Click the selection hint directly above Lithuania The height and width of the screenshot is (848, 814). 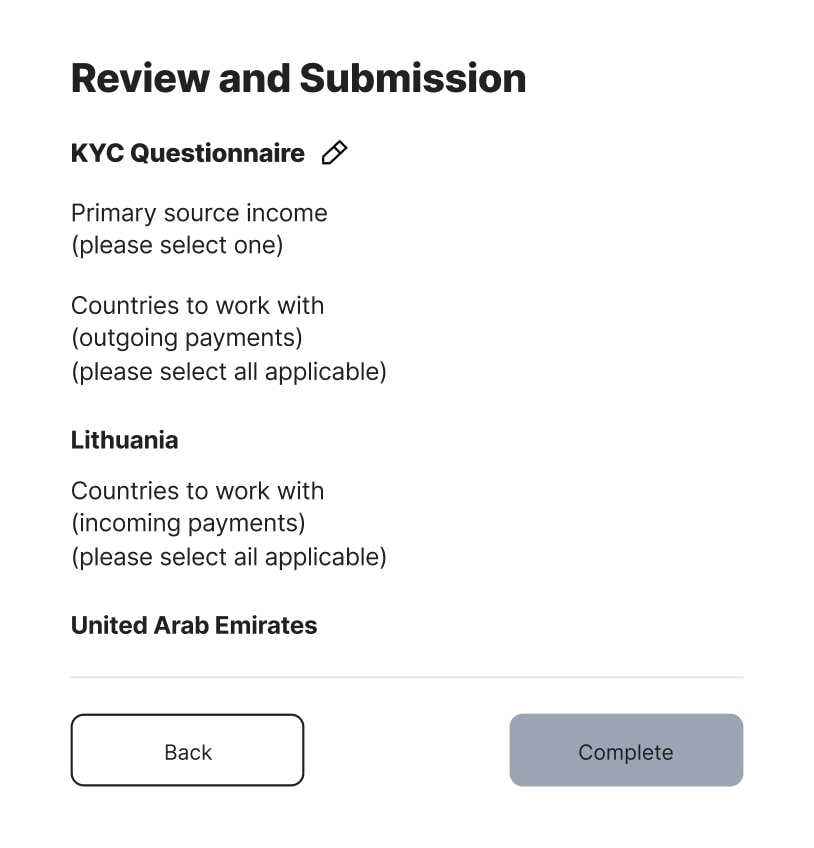228,371
